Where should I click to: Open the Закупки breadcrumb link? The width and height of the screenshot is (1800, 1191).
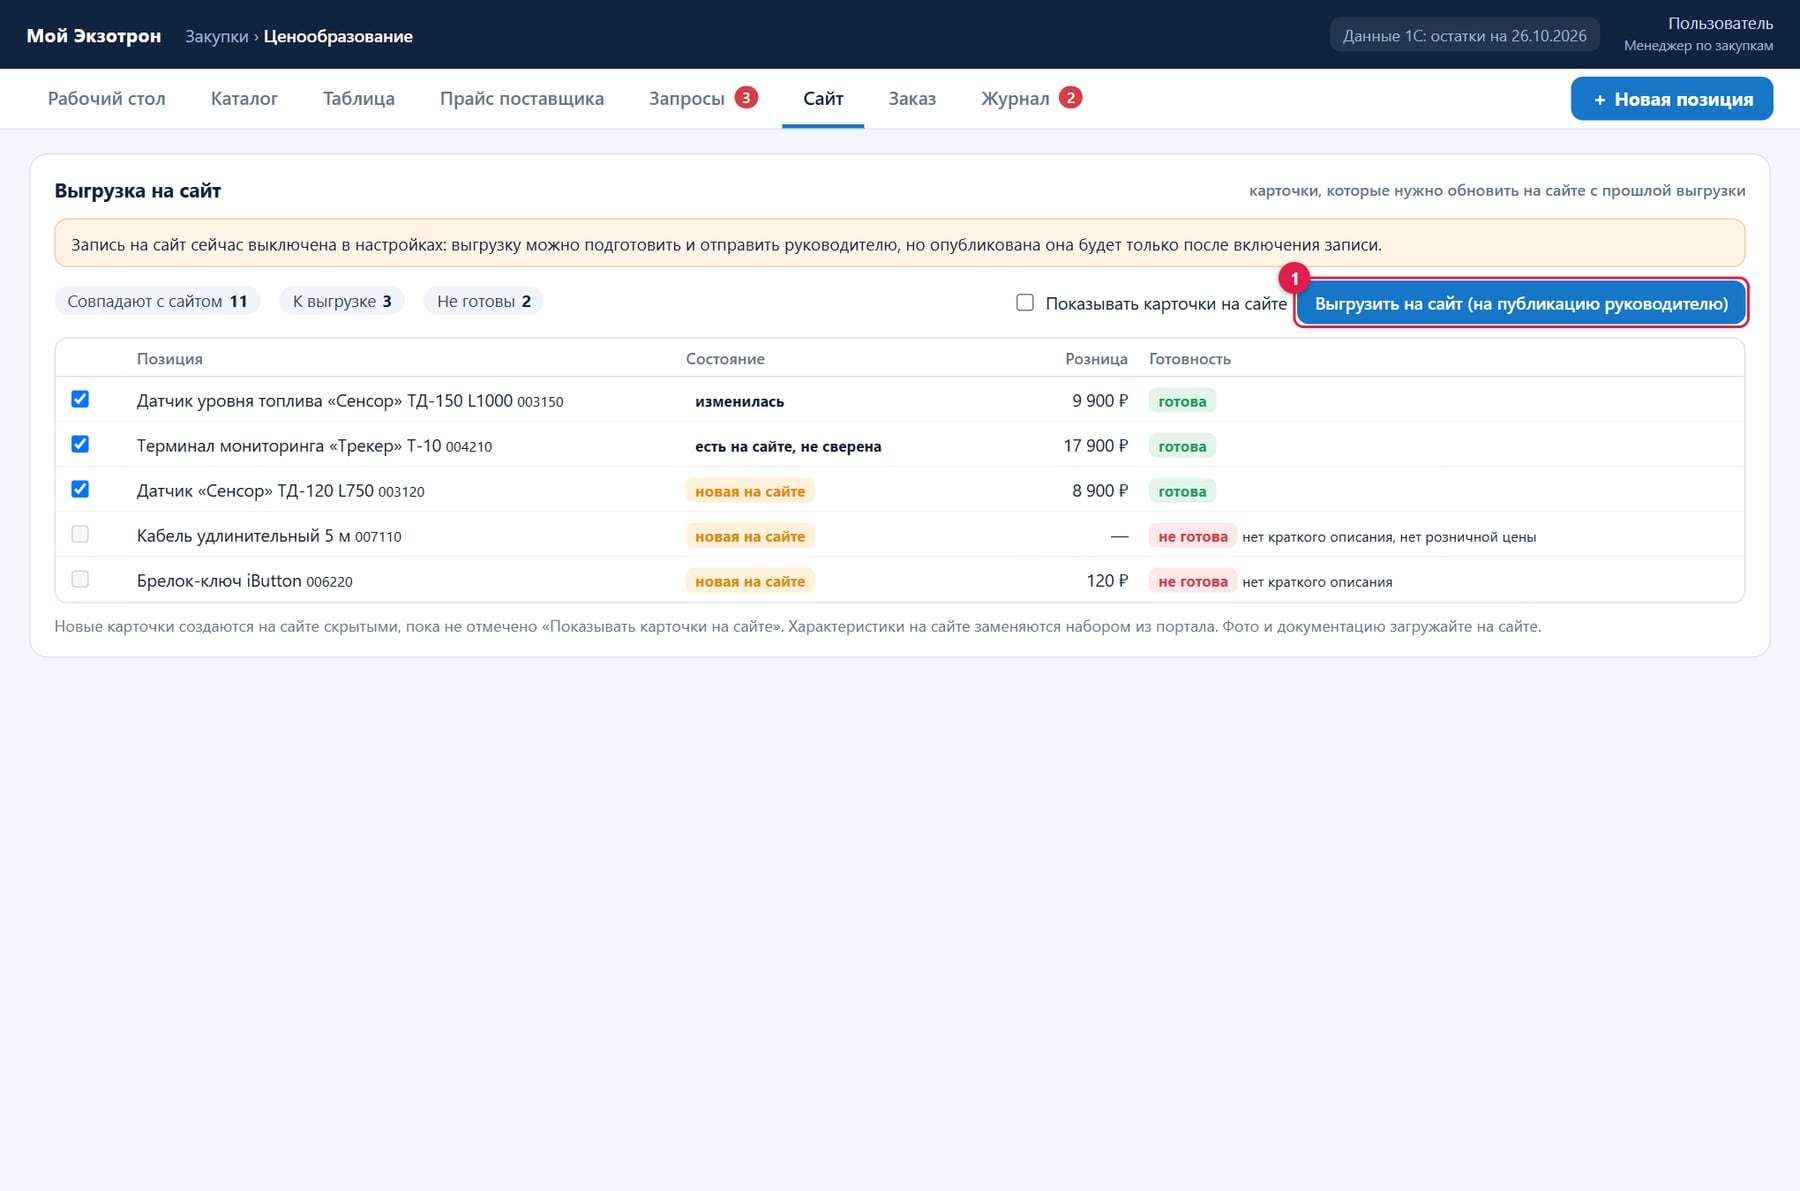(x=216, y=36)
